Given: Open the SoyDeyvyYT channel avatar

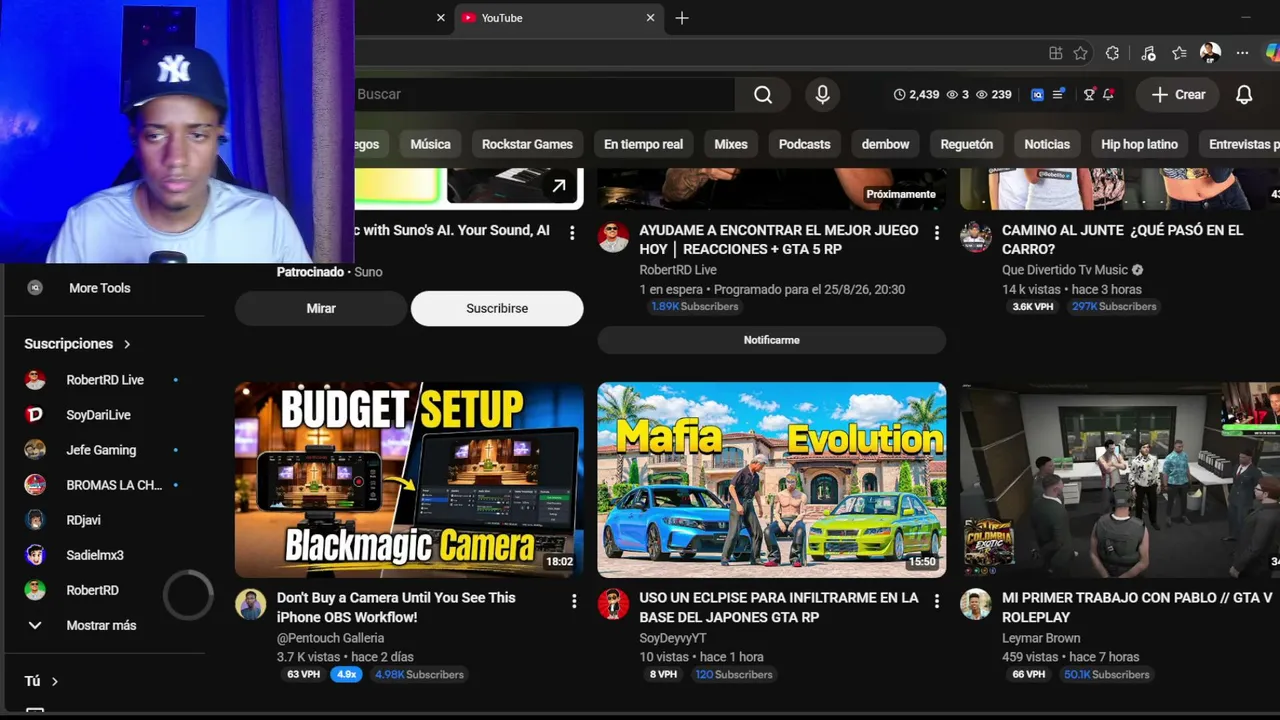Looking at the screenshot, I should [x=613, y=604].
